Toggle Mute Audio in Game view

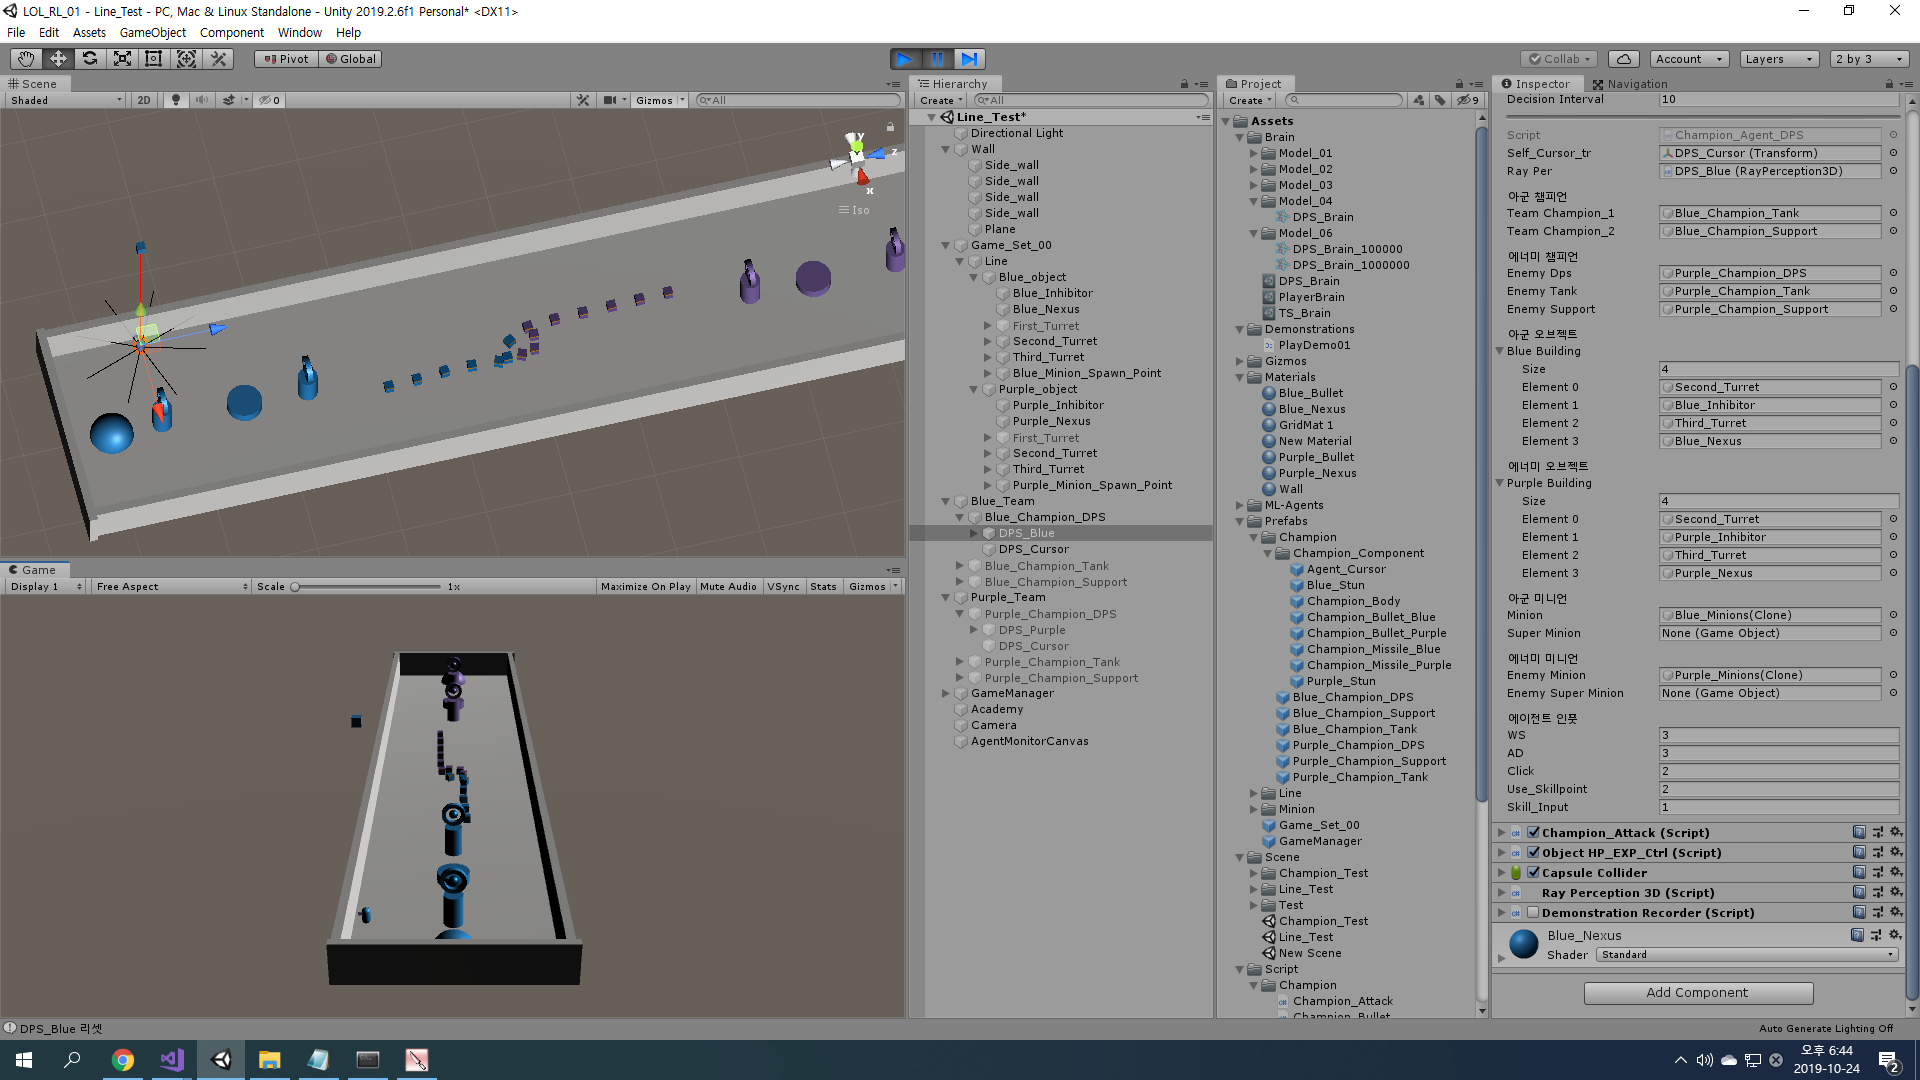[728, 587]
